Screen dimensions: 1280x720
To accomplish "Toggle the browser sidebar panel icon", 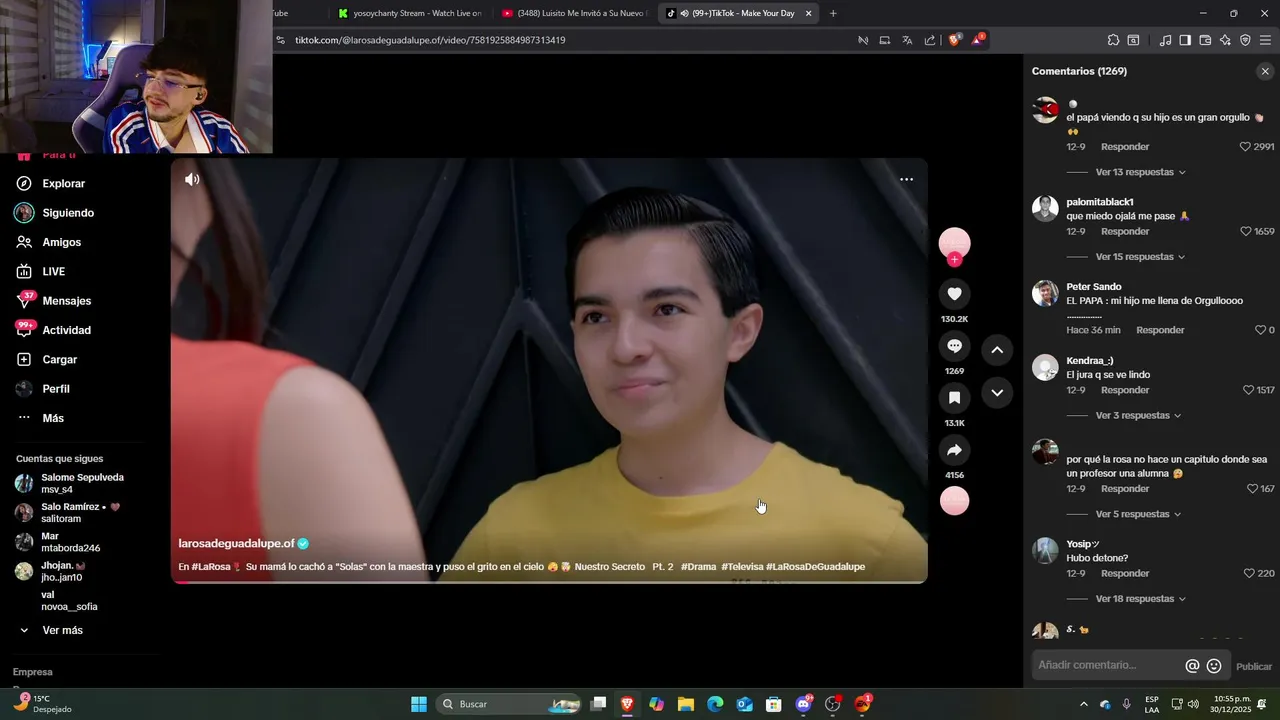I will 1185,40.
